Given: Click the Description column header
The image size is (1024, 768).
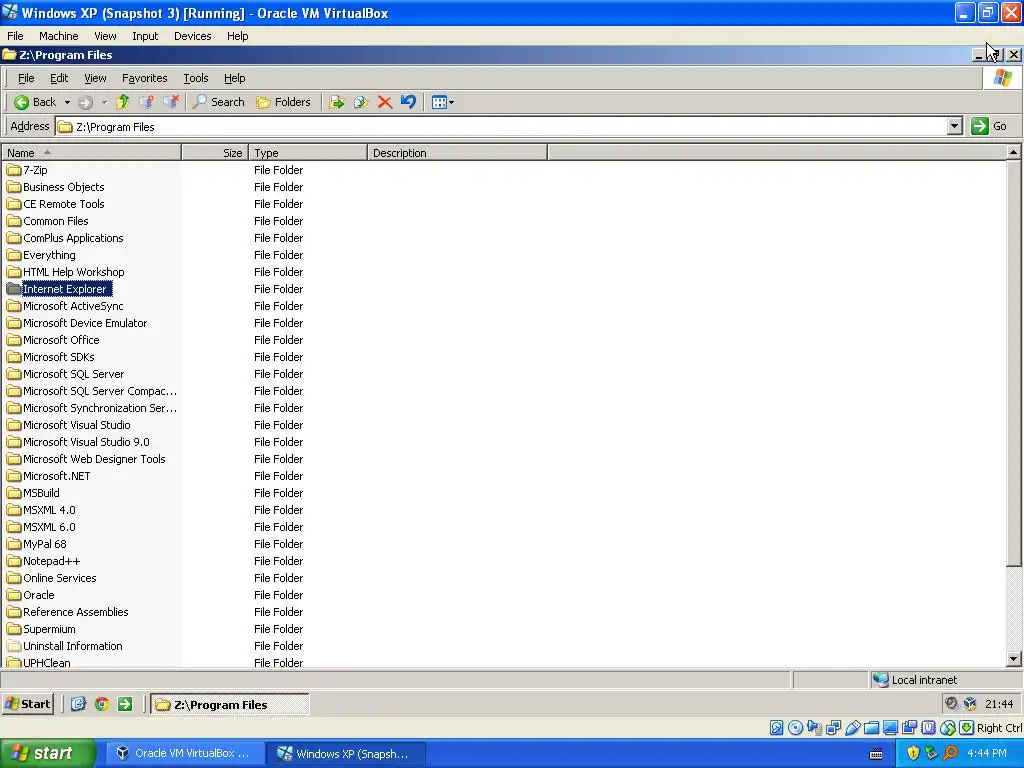Looking at the screenshot, I should tap(457, 153).
